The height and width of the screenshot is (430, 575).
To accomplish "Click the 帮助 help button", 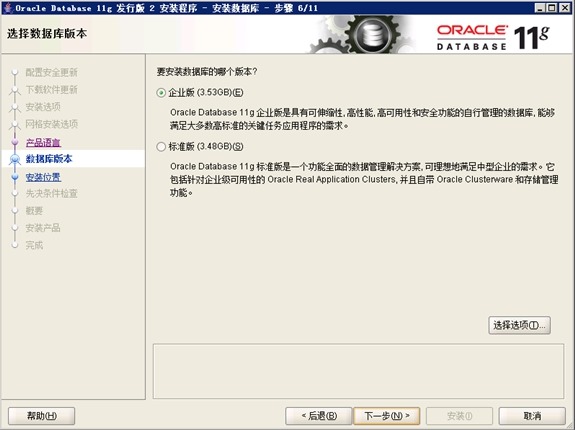I will click(41, 416).
